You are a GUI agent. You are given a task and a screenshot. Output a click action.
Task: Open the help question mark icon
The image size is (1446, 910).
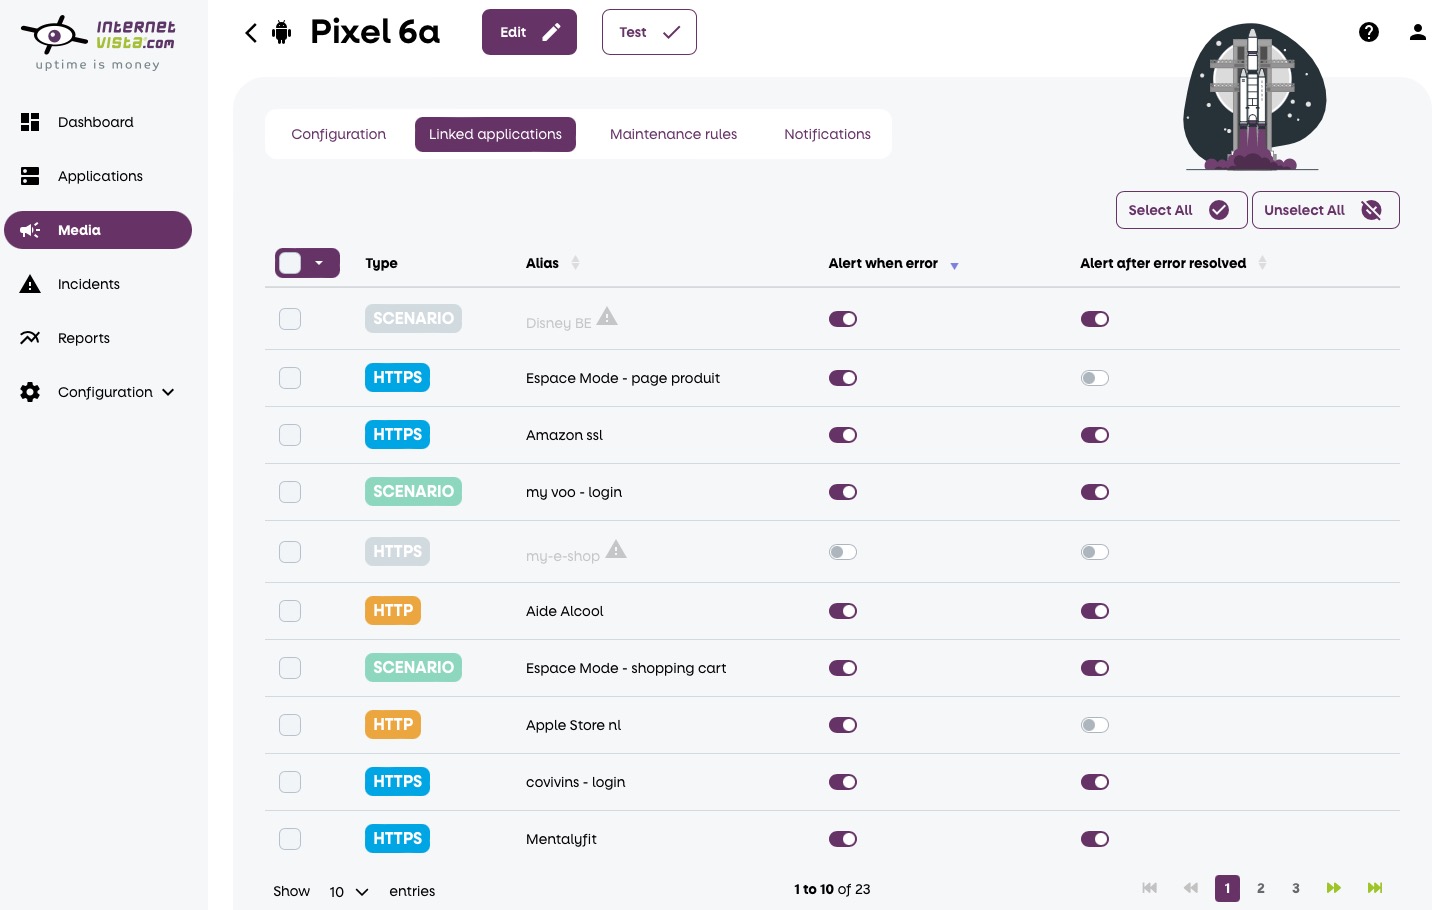(x=1369, y=32)
